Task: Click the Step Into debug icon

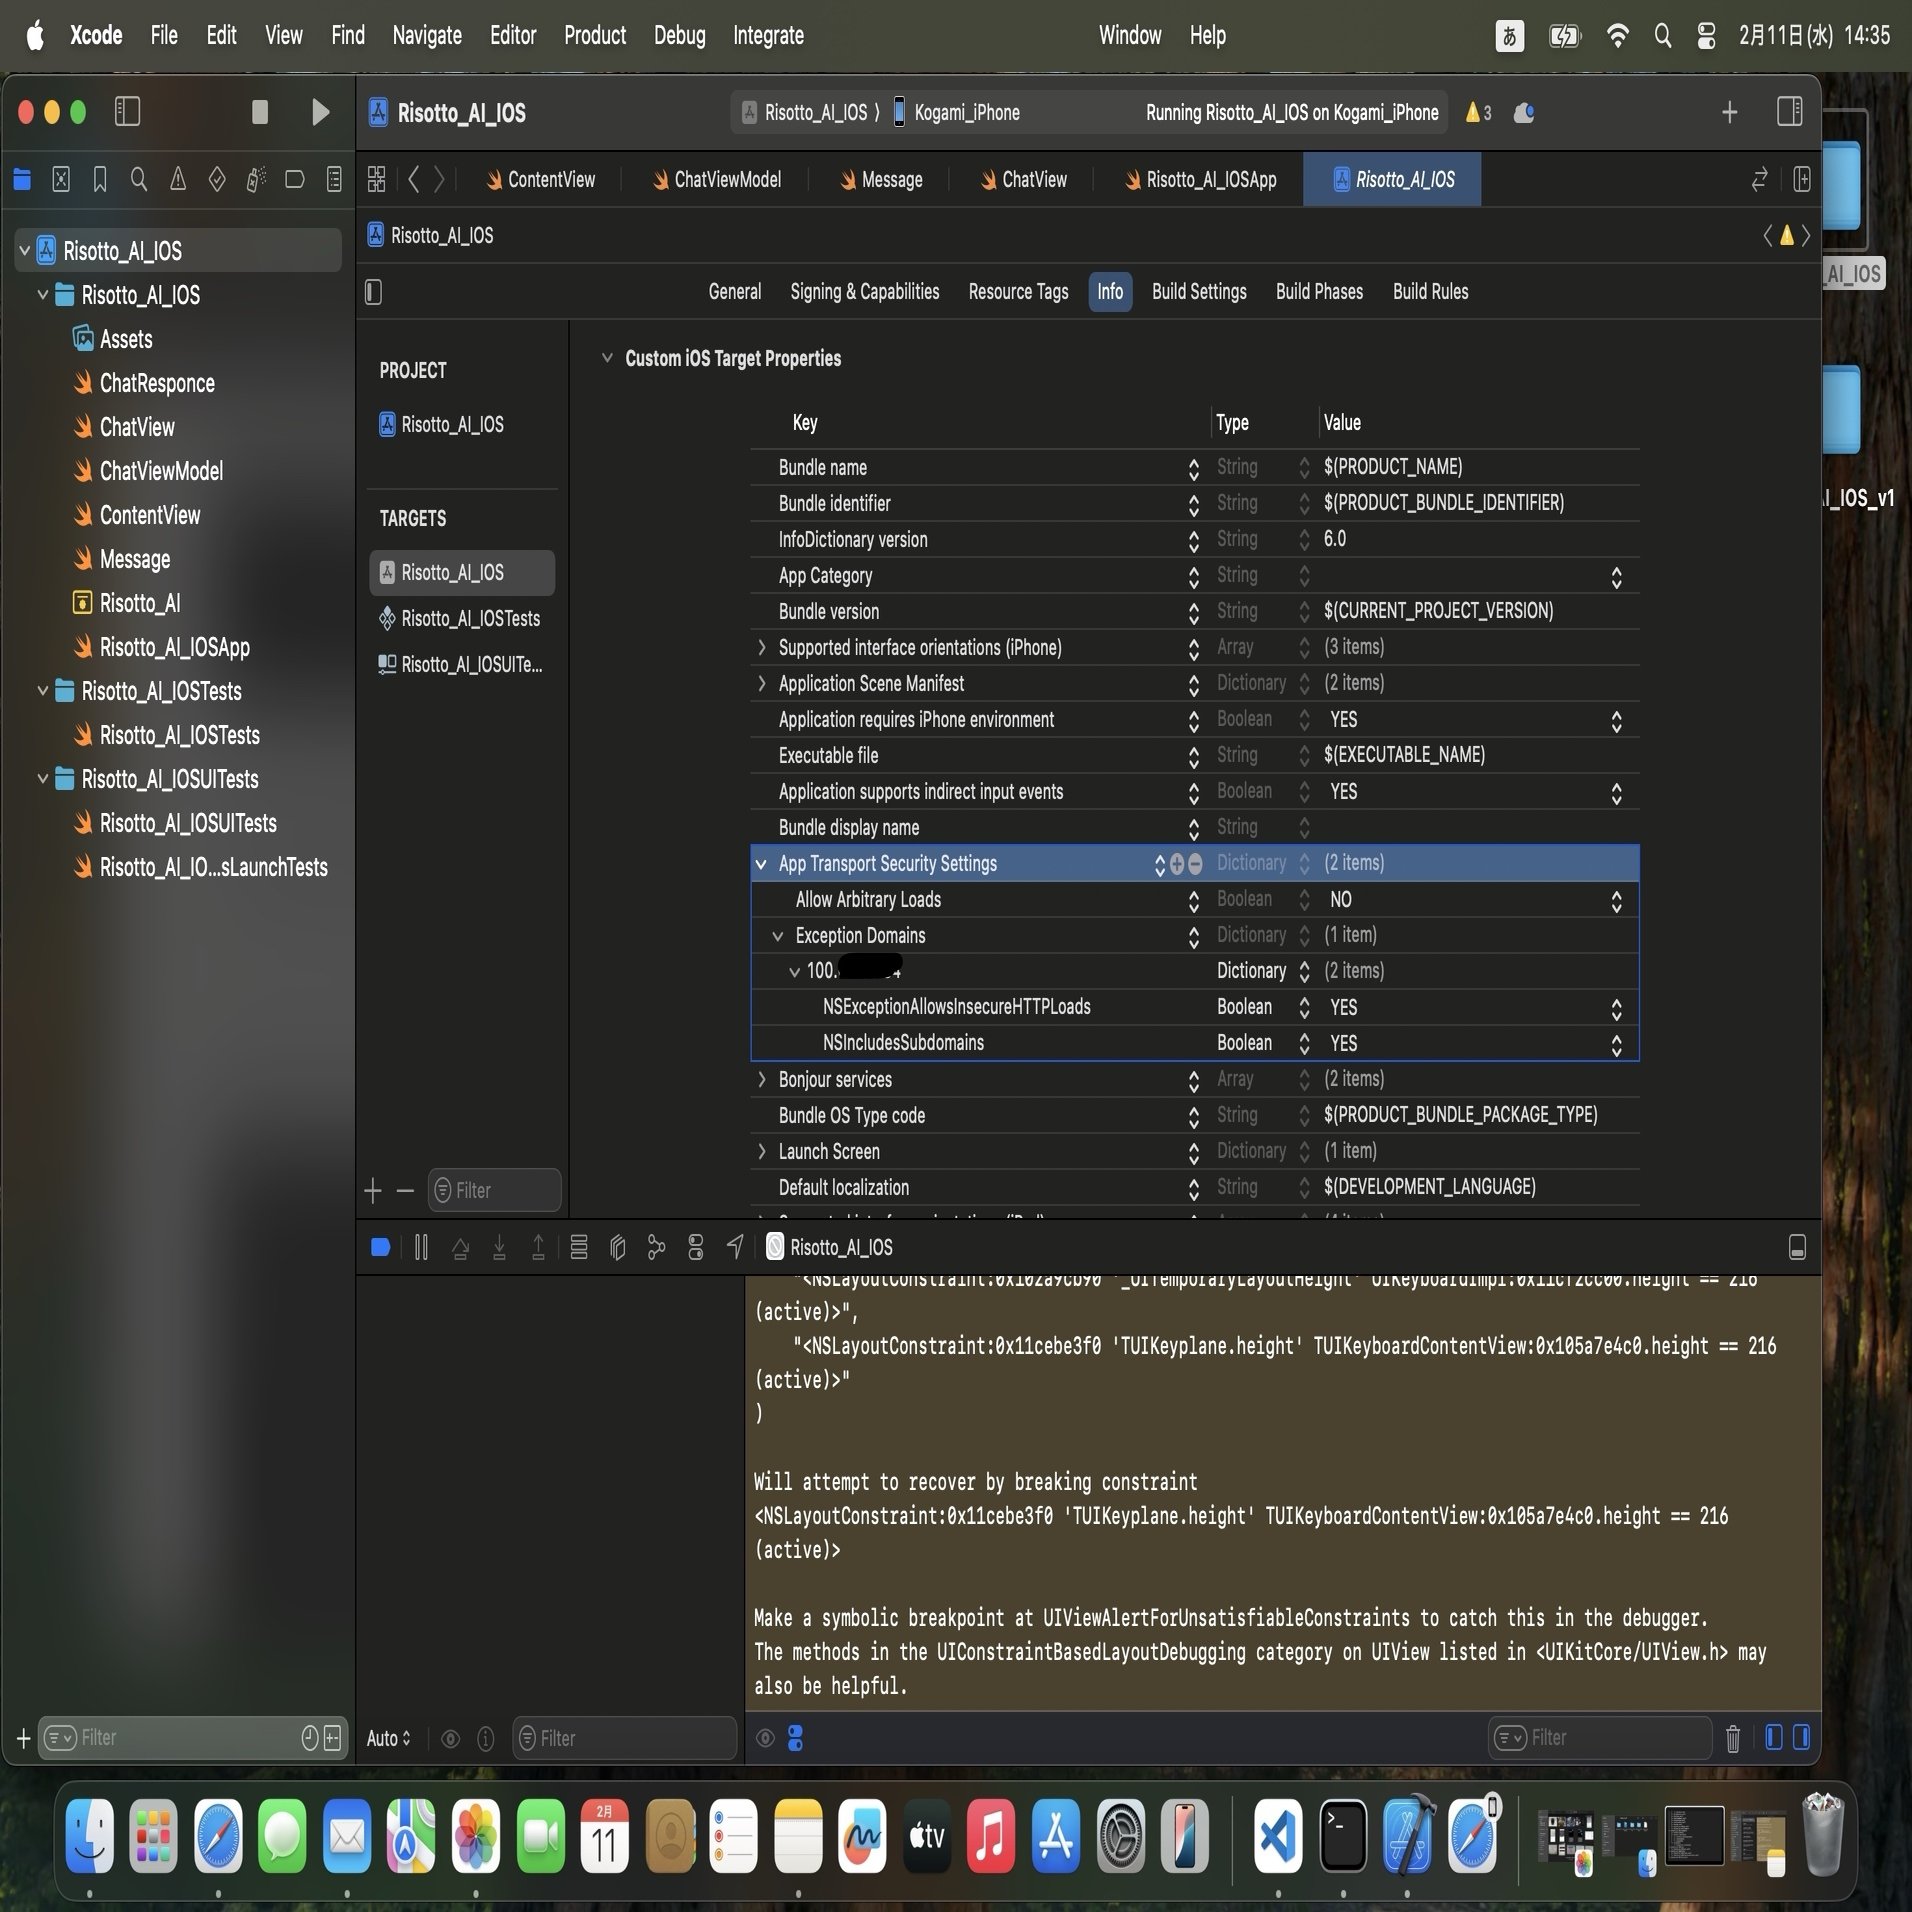Action: [499, 1247]
